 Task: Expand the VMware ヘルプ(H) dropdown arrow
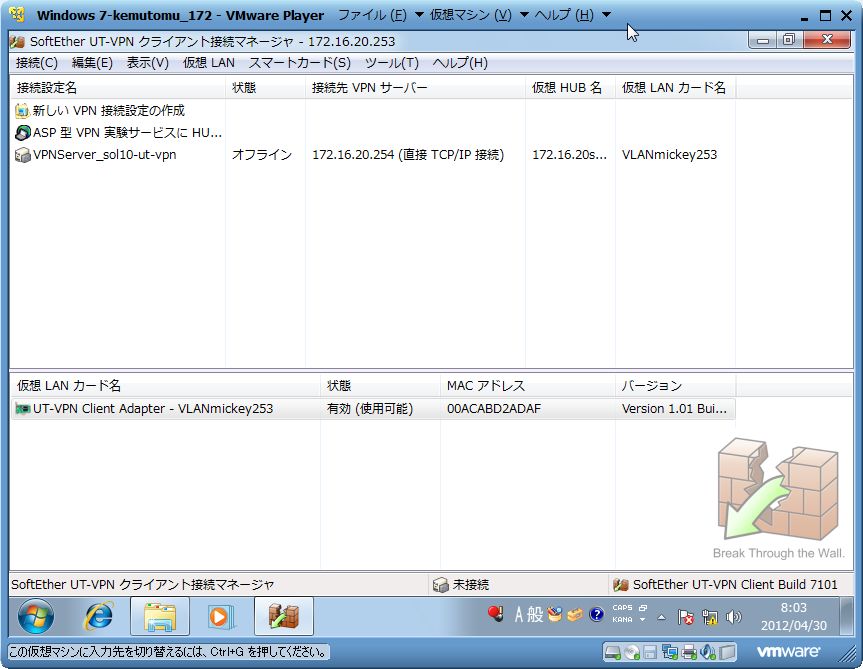(x=607, y=15)
